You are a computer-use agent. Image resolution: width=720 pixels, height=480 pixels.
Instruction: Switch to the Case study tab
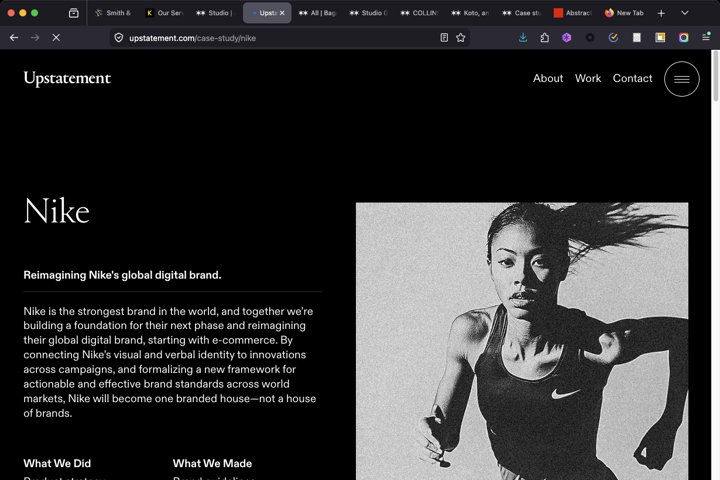coord(522,13)
